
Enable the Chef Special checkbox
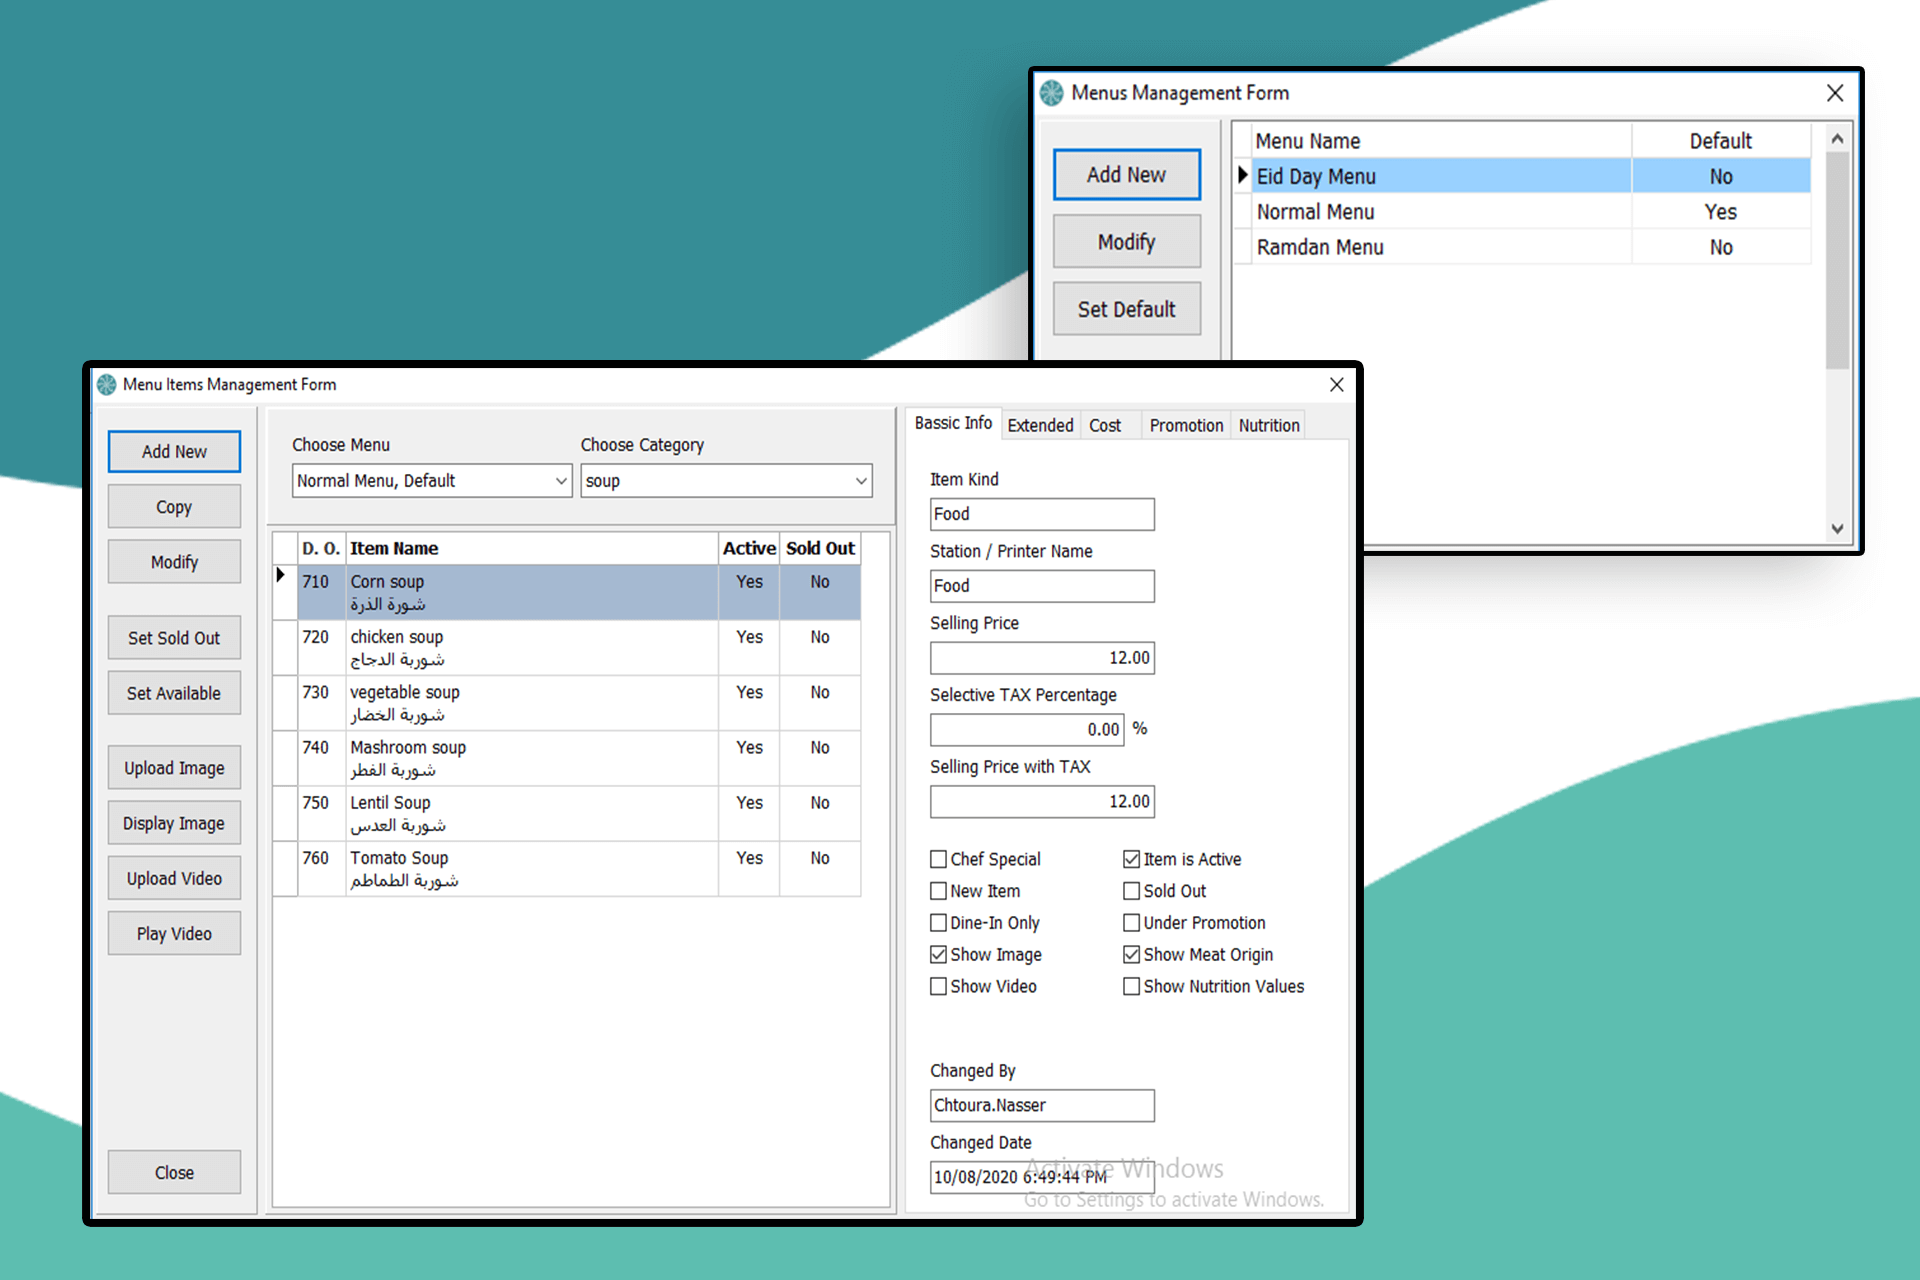(x=938, y=858)
